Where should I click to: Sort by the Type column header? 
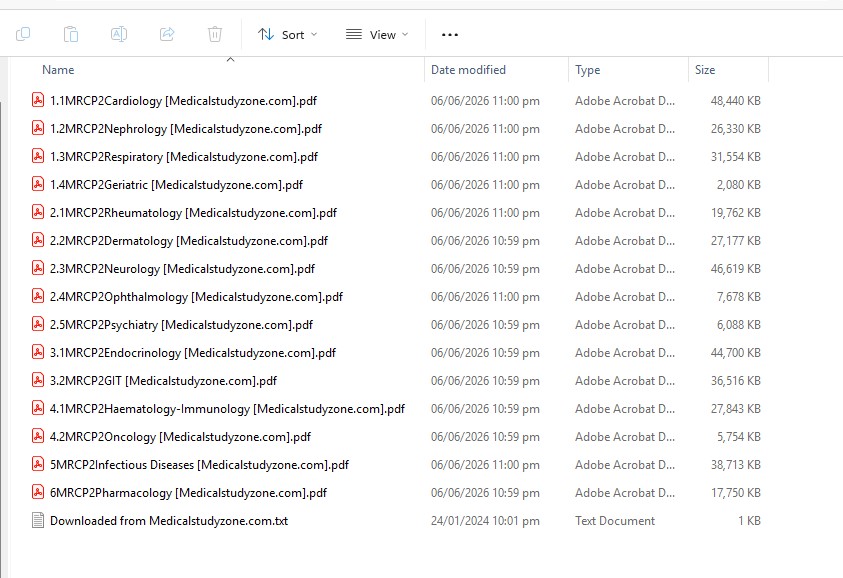[588, 70]
